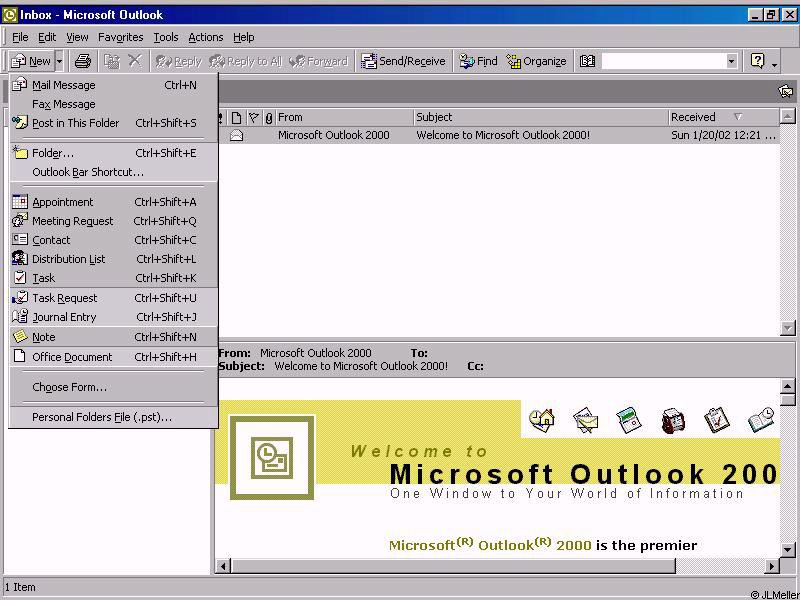Click the Move to Folder toolbar icon
The width and height of the screenshot is (800, 600).
112,61
